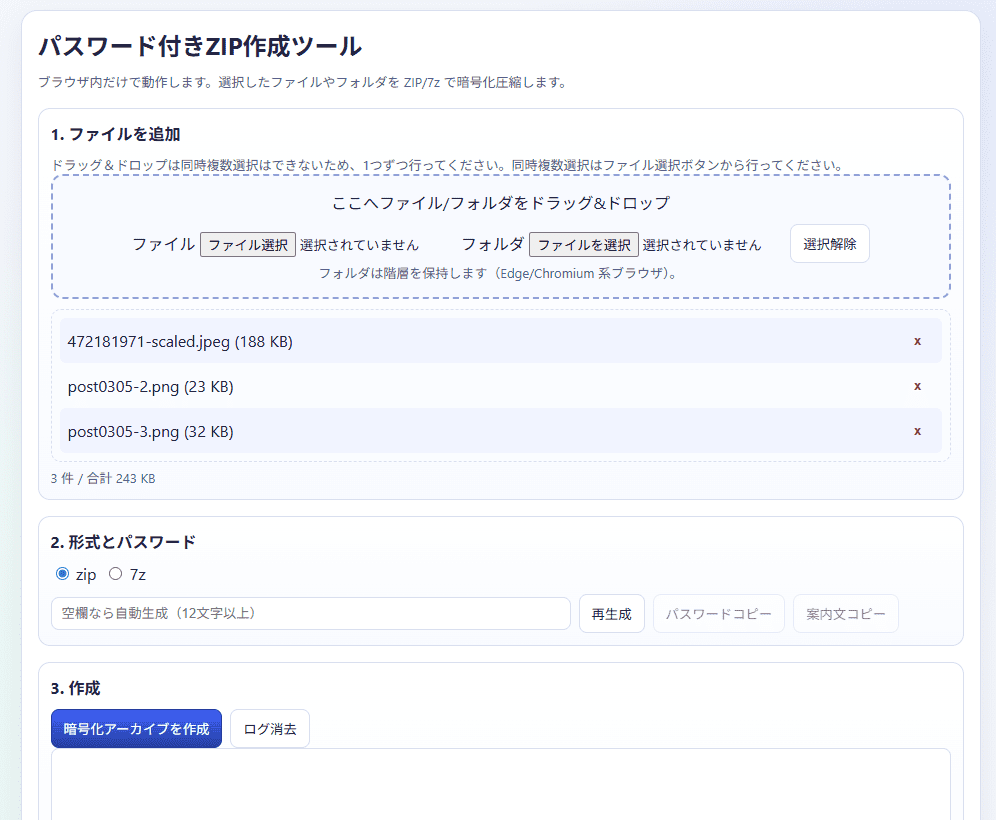
Task: Click the ファイル選択 button for files
Action: 248,245
